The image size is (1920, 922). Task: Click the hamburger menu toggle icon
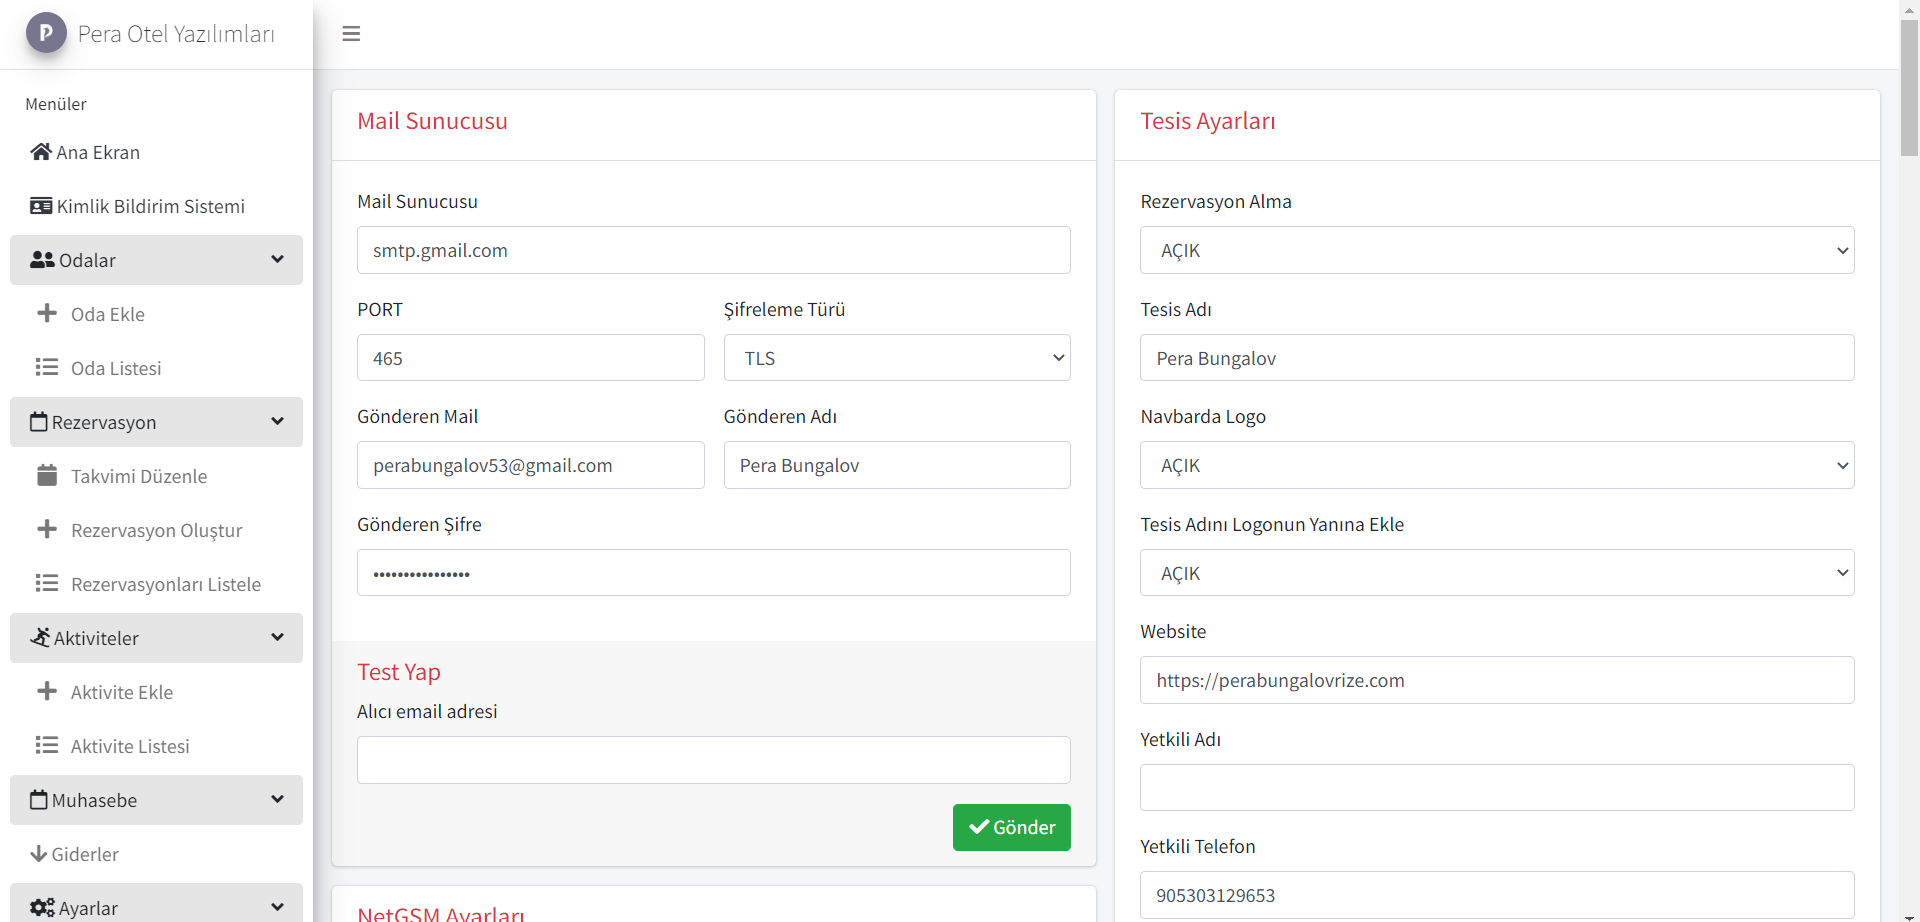pyautogui.click(x=351, y=34)
